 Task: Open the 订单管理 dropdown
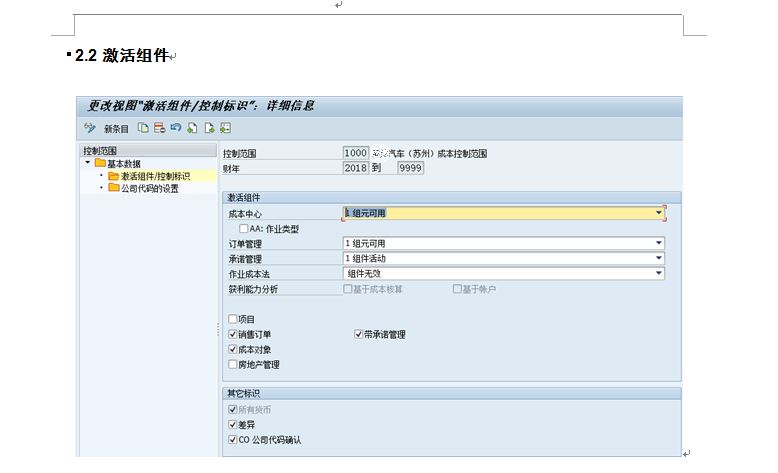(659, 243)
